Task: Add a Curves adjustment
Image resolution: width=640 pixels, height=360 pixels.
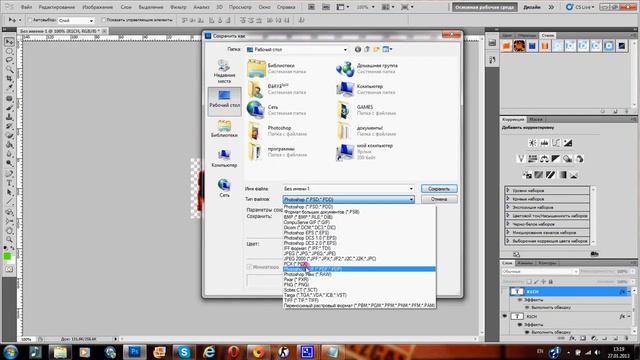Action: tap(556, 143)
